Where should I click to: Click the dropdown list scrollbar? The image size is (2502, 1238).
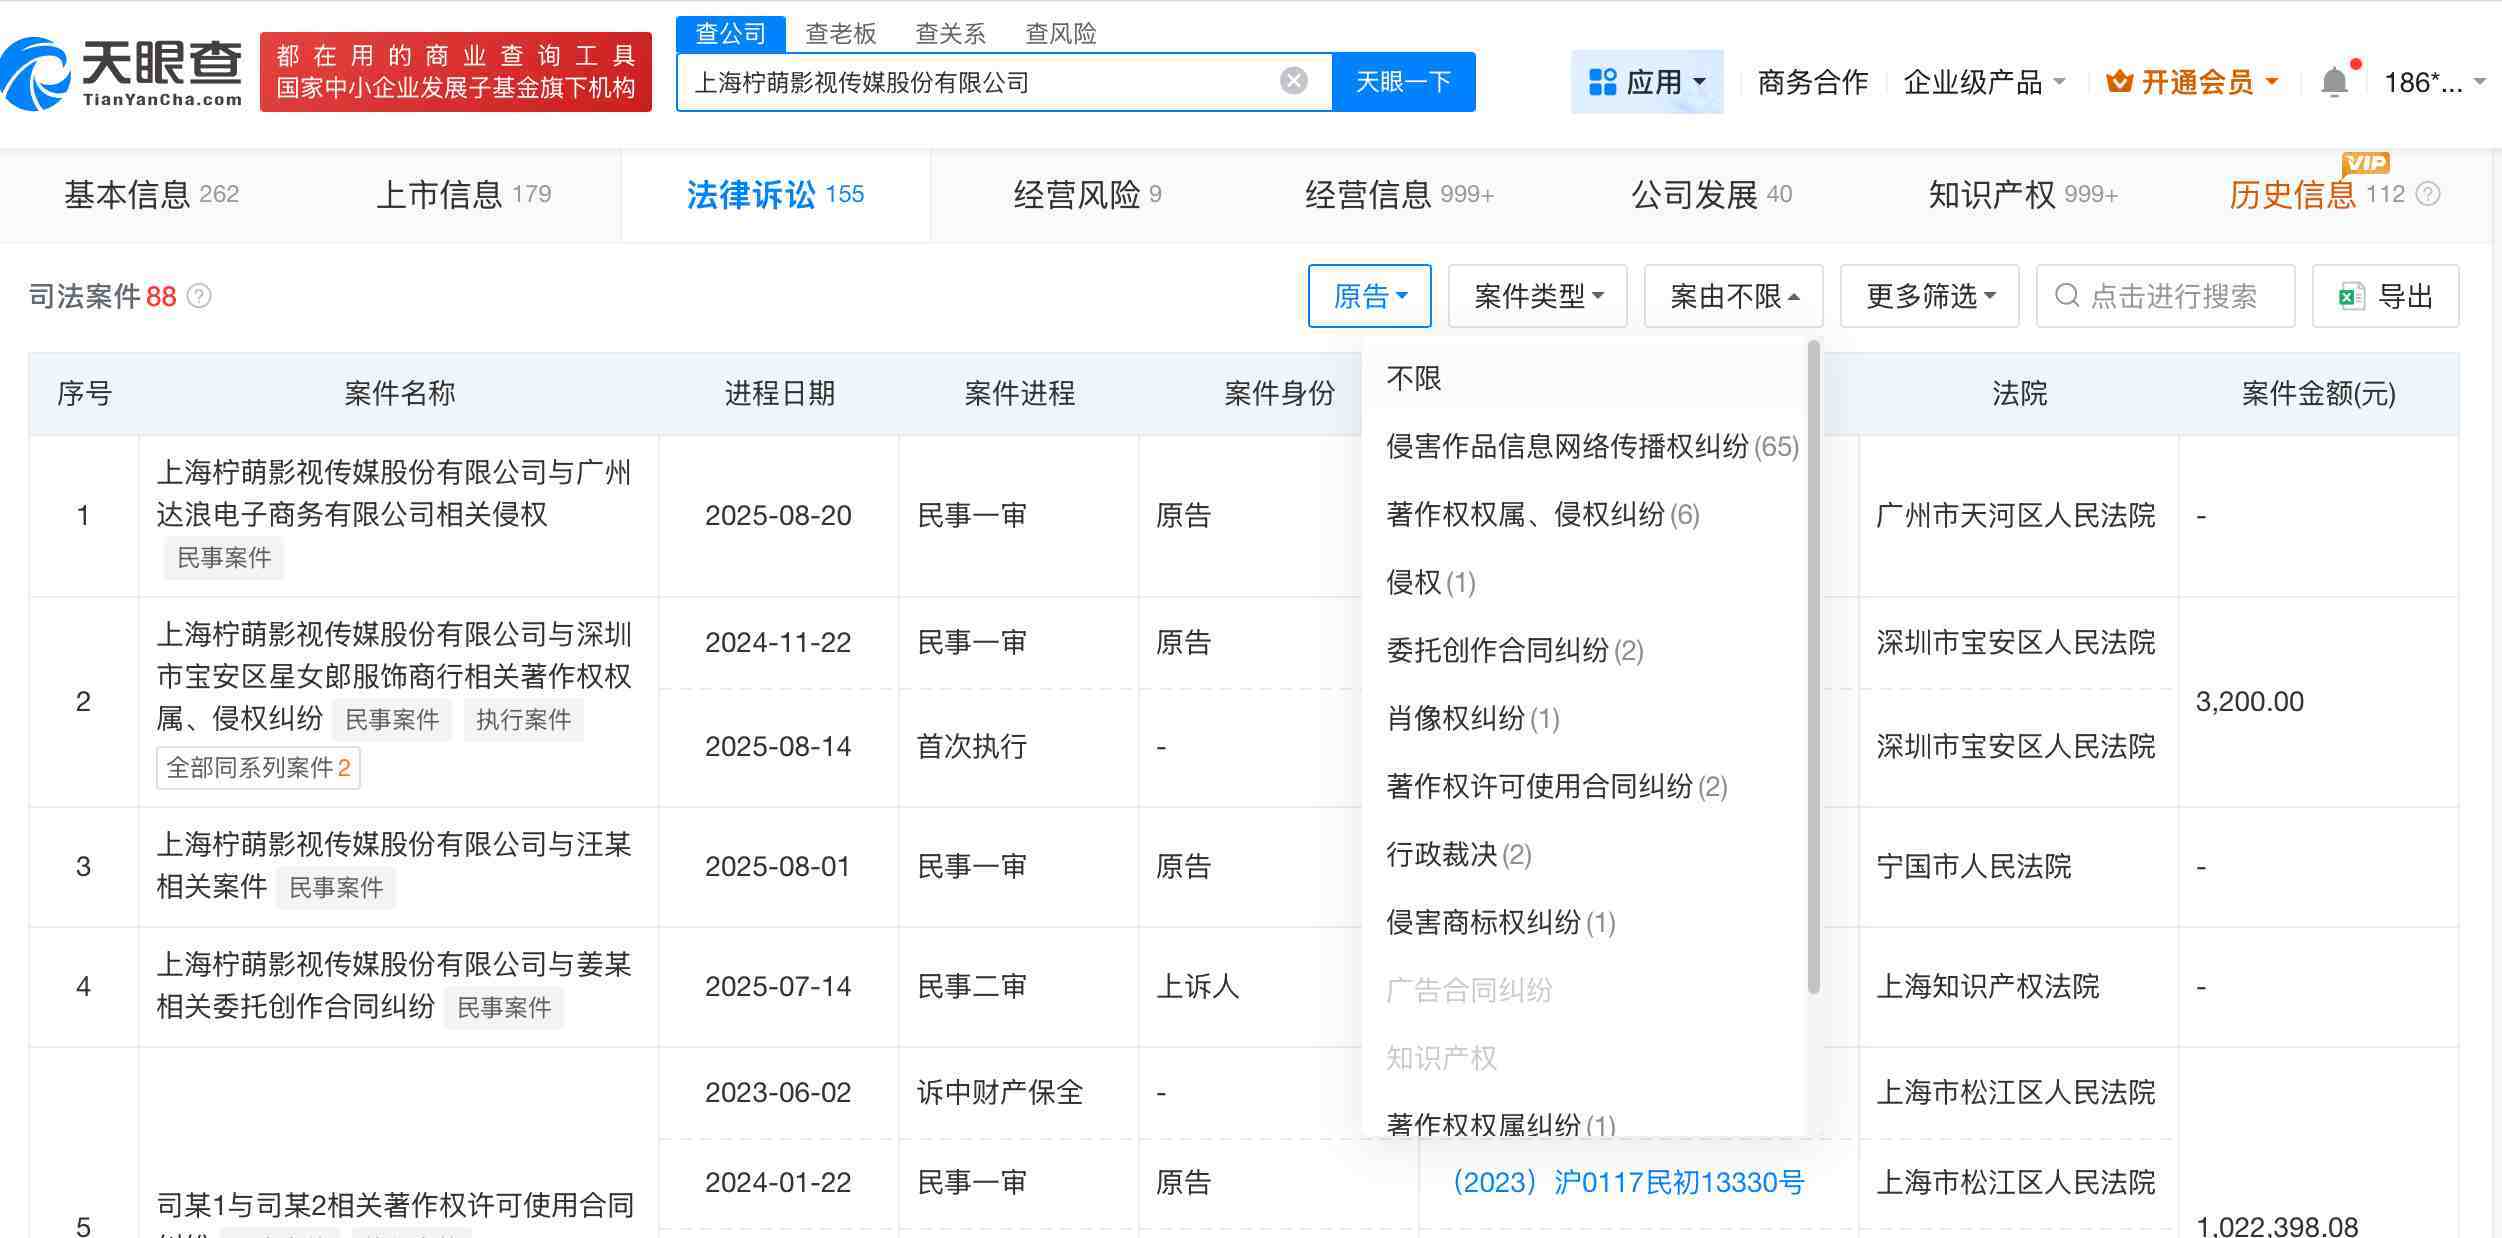(x=1813, y=666)
